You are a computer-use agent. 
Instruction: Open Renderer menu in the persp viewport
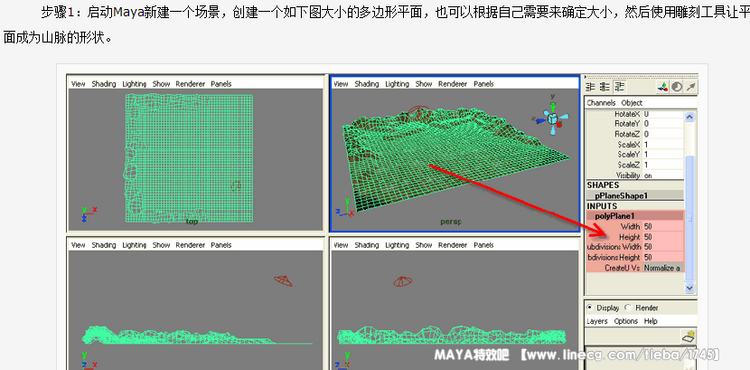pyautogui.click(x=452, y=84)
